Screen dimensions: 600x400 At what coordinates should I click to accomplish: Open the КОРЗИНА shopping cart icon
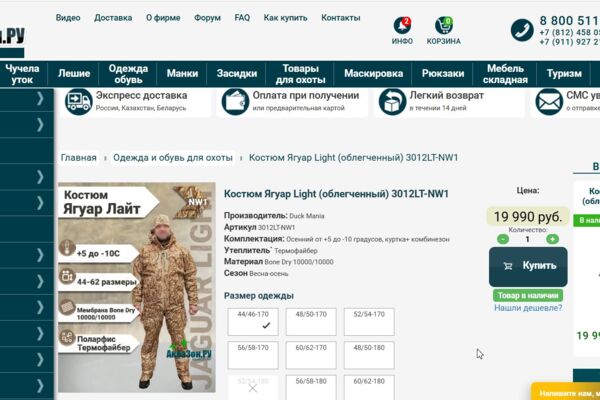[444, 25]
